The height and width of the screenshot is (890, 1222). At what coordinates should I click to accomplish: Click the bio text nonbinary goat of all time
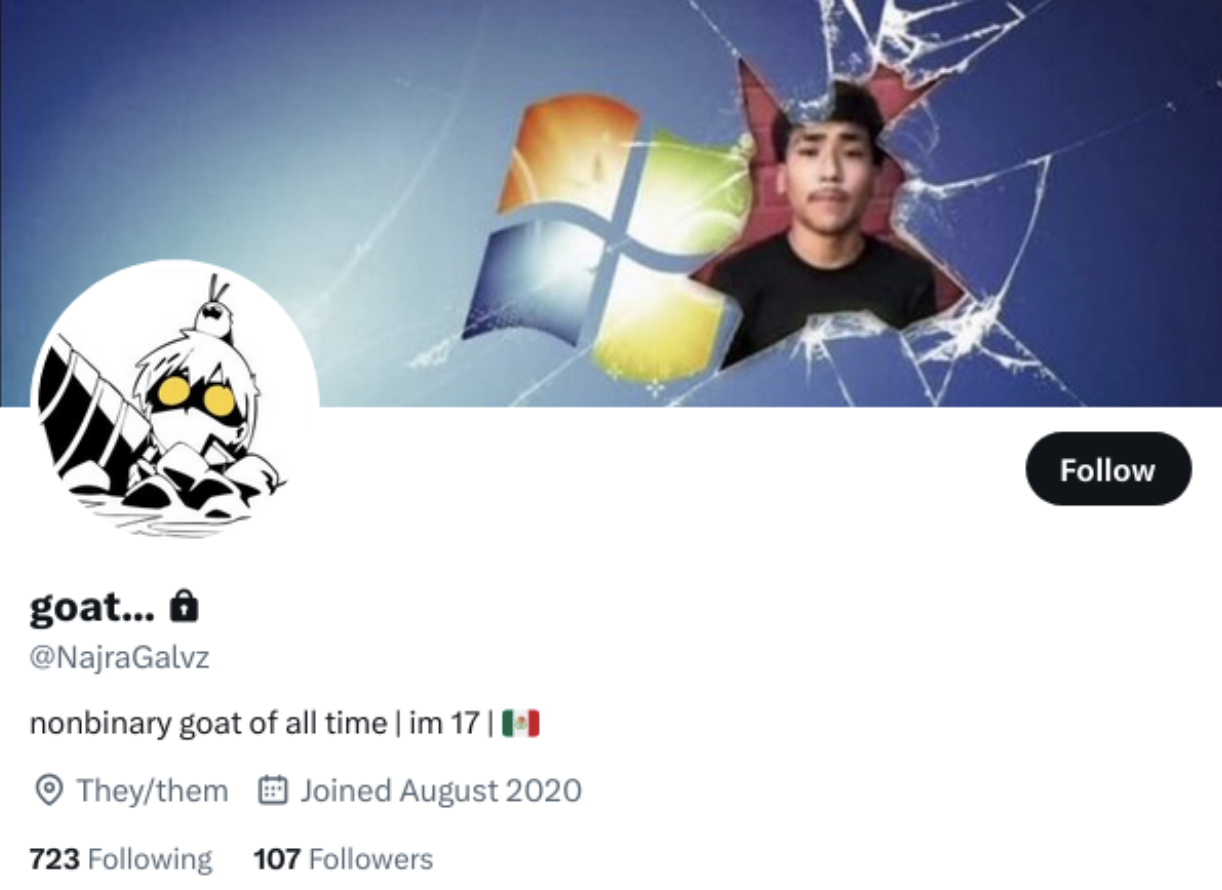(208, 723)
